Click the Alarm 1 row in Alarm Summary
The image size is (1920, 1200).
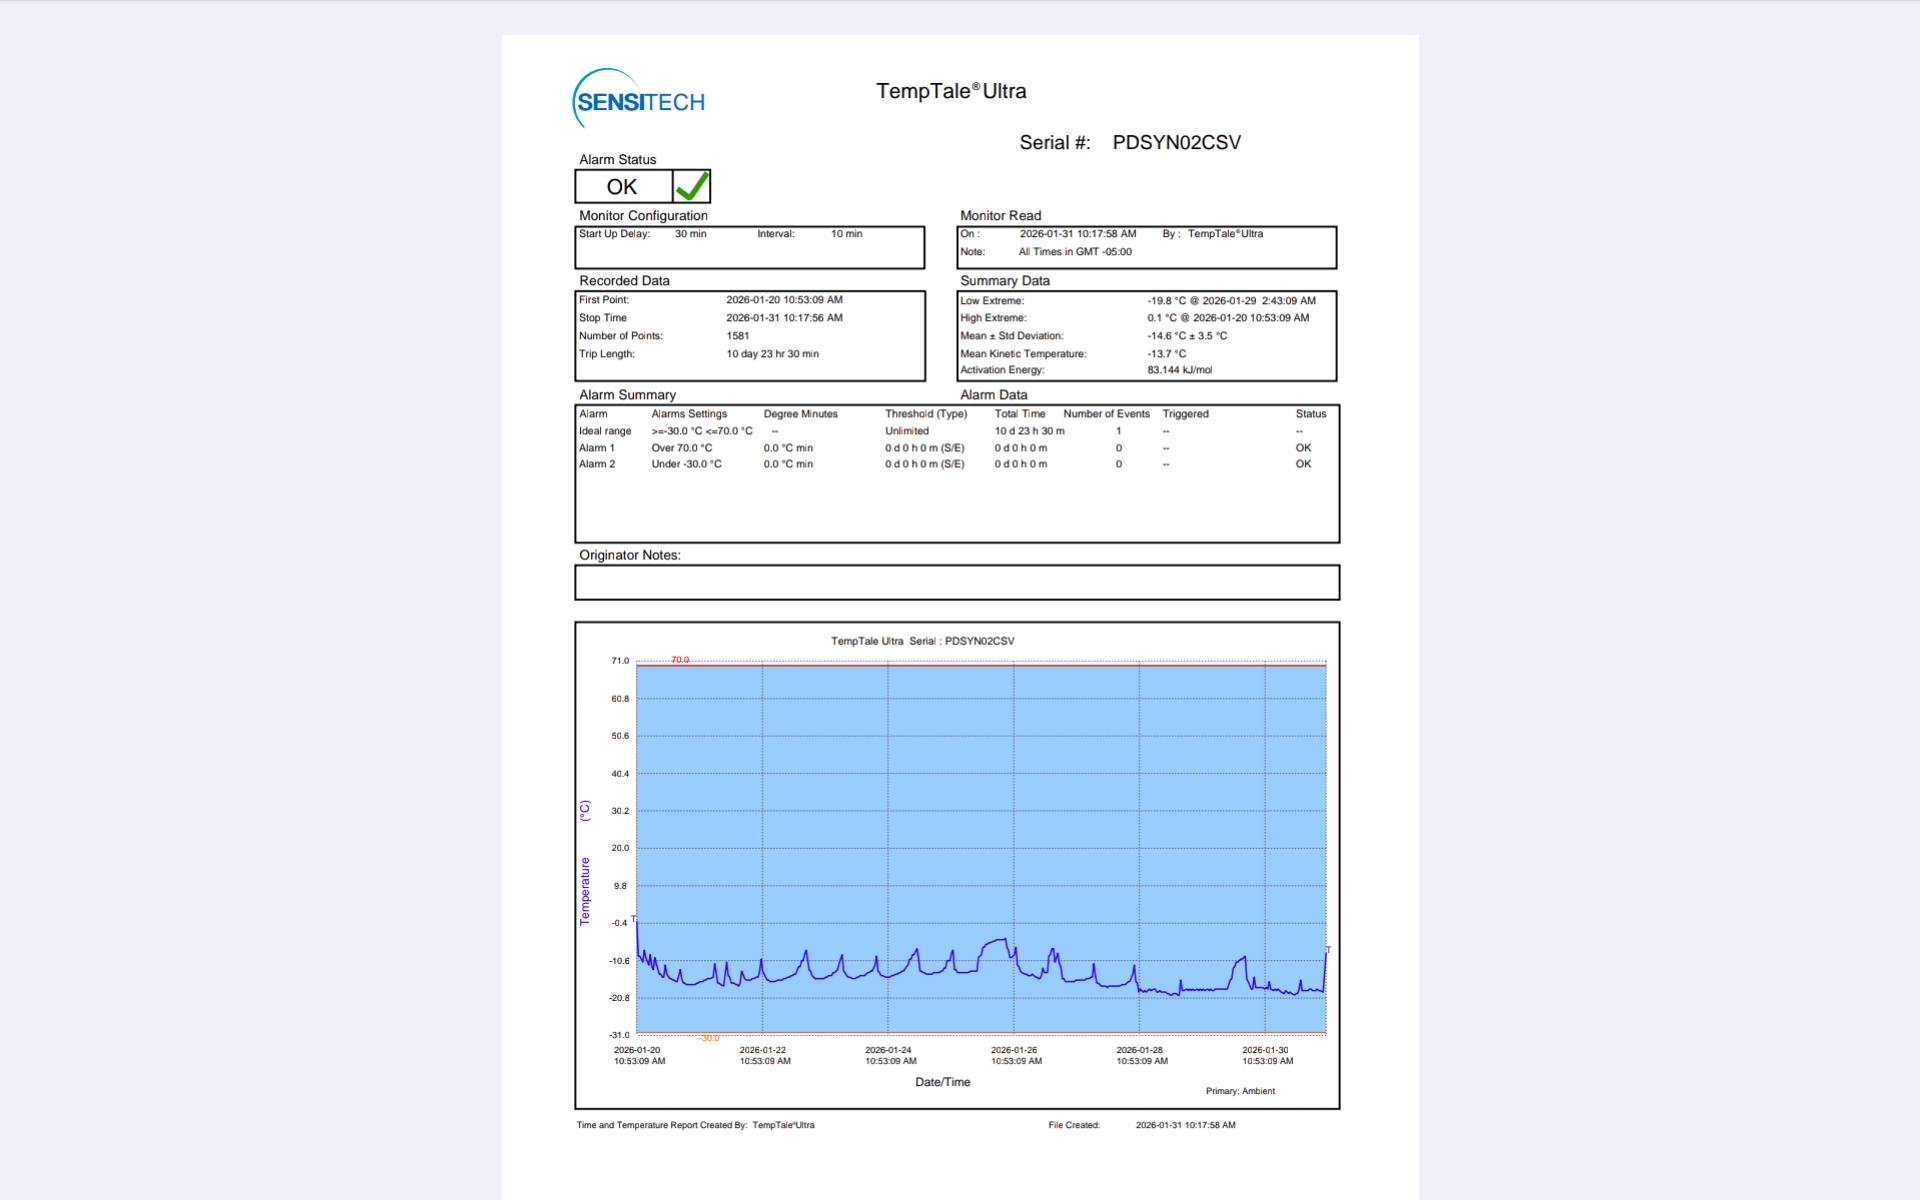click(x=597, y=448)
